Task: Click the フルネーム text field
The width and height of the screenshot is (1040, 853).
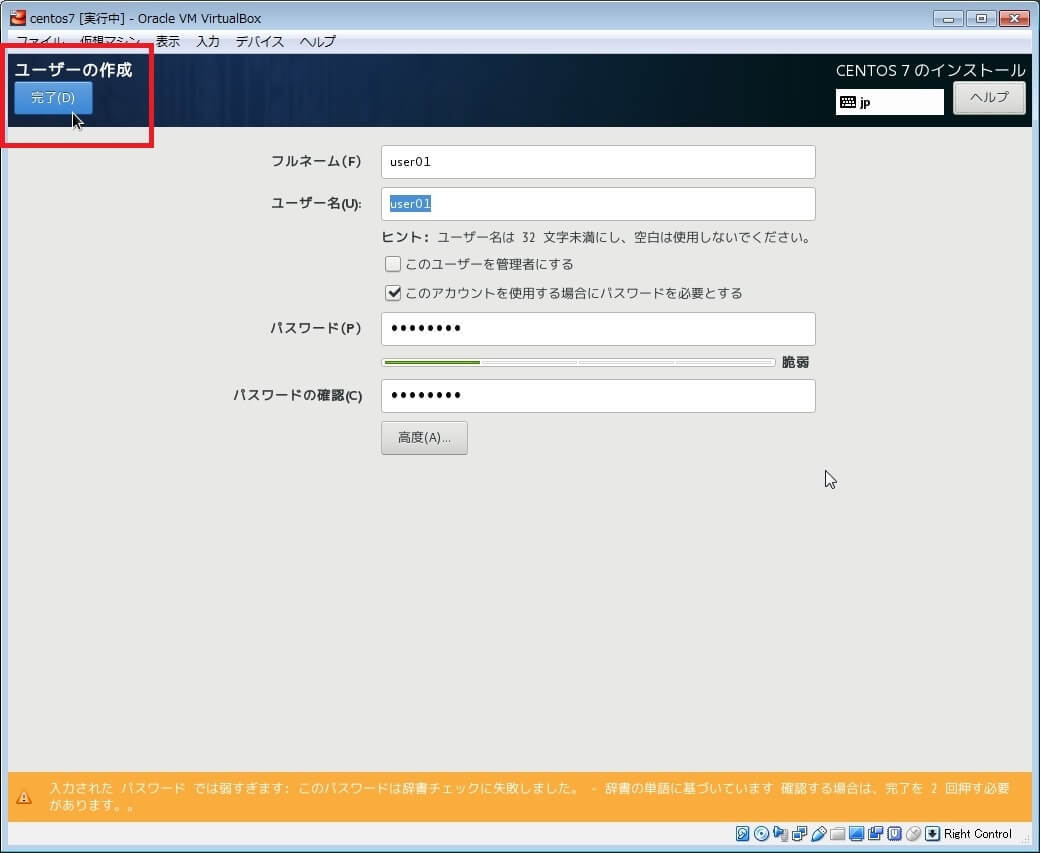Action: [x=597, y=162]
